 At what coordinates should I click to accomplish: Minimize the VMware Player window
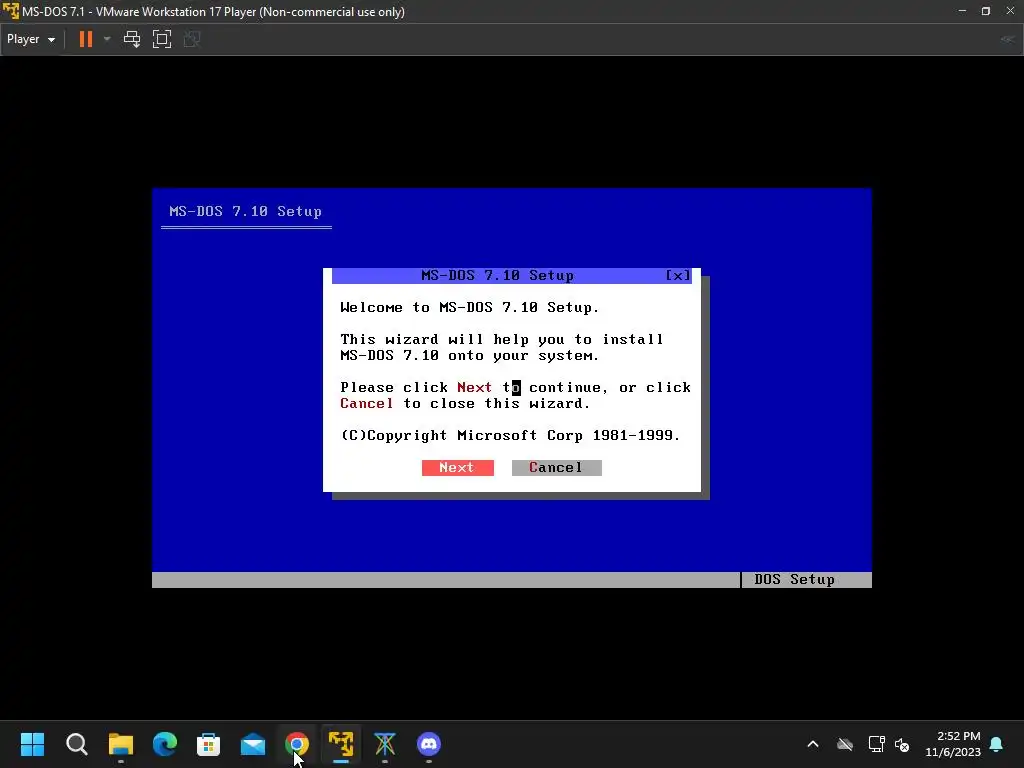click(962, 11)
